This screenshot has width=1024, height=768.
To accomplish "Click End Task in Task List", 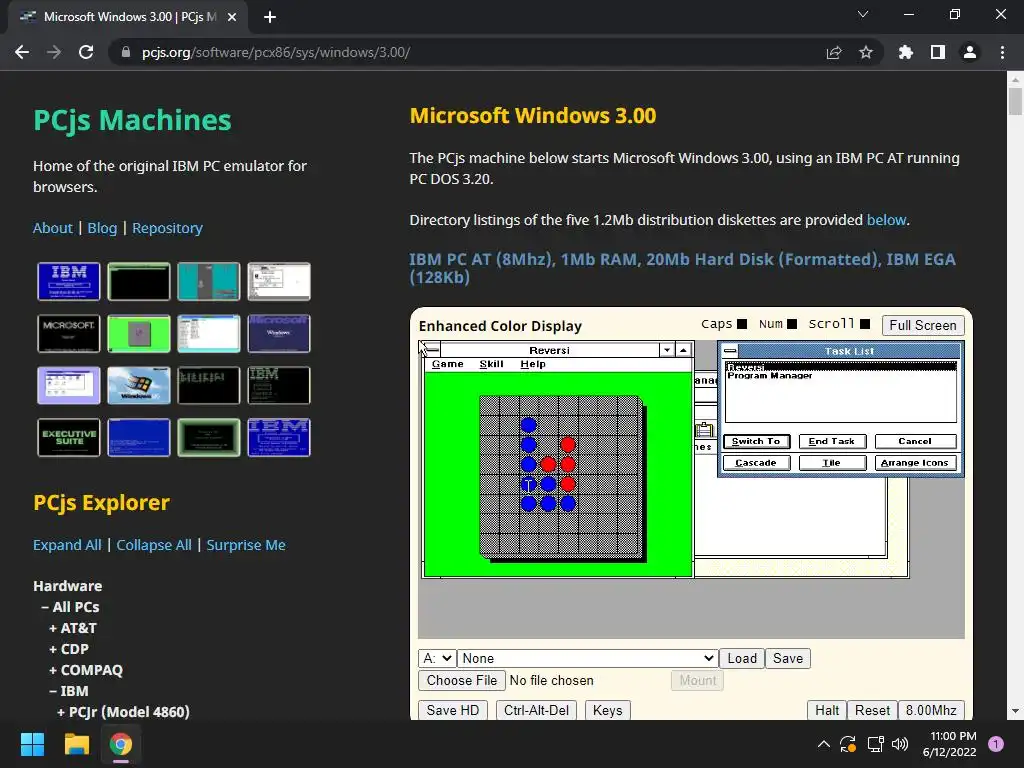I will [831, 441].
